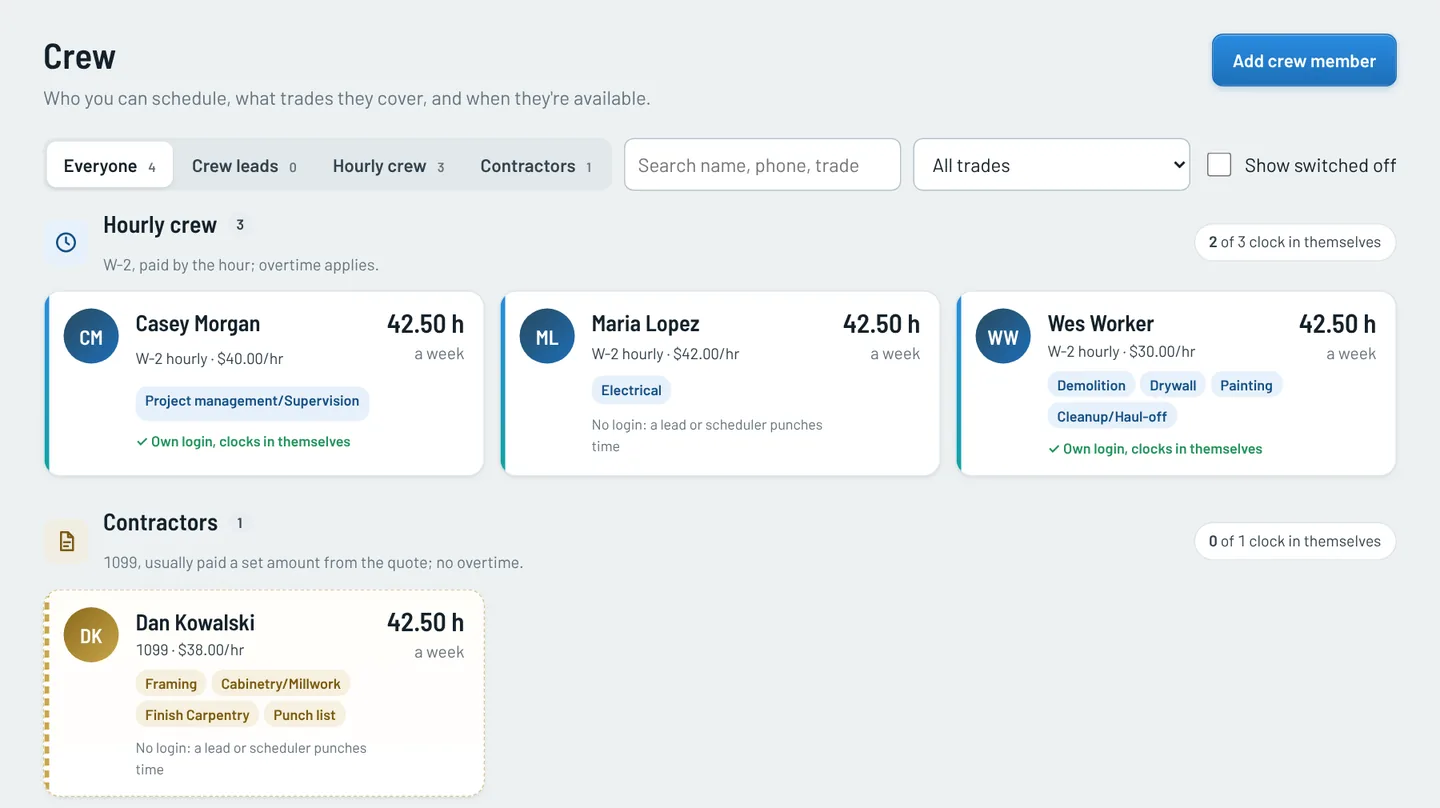
Task: Open Casey Morgan's crew card name
Action: pyautogui.click(x=198, y=324)
